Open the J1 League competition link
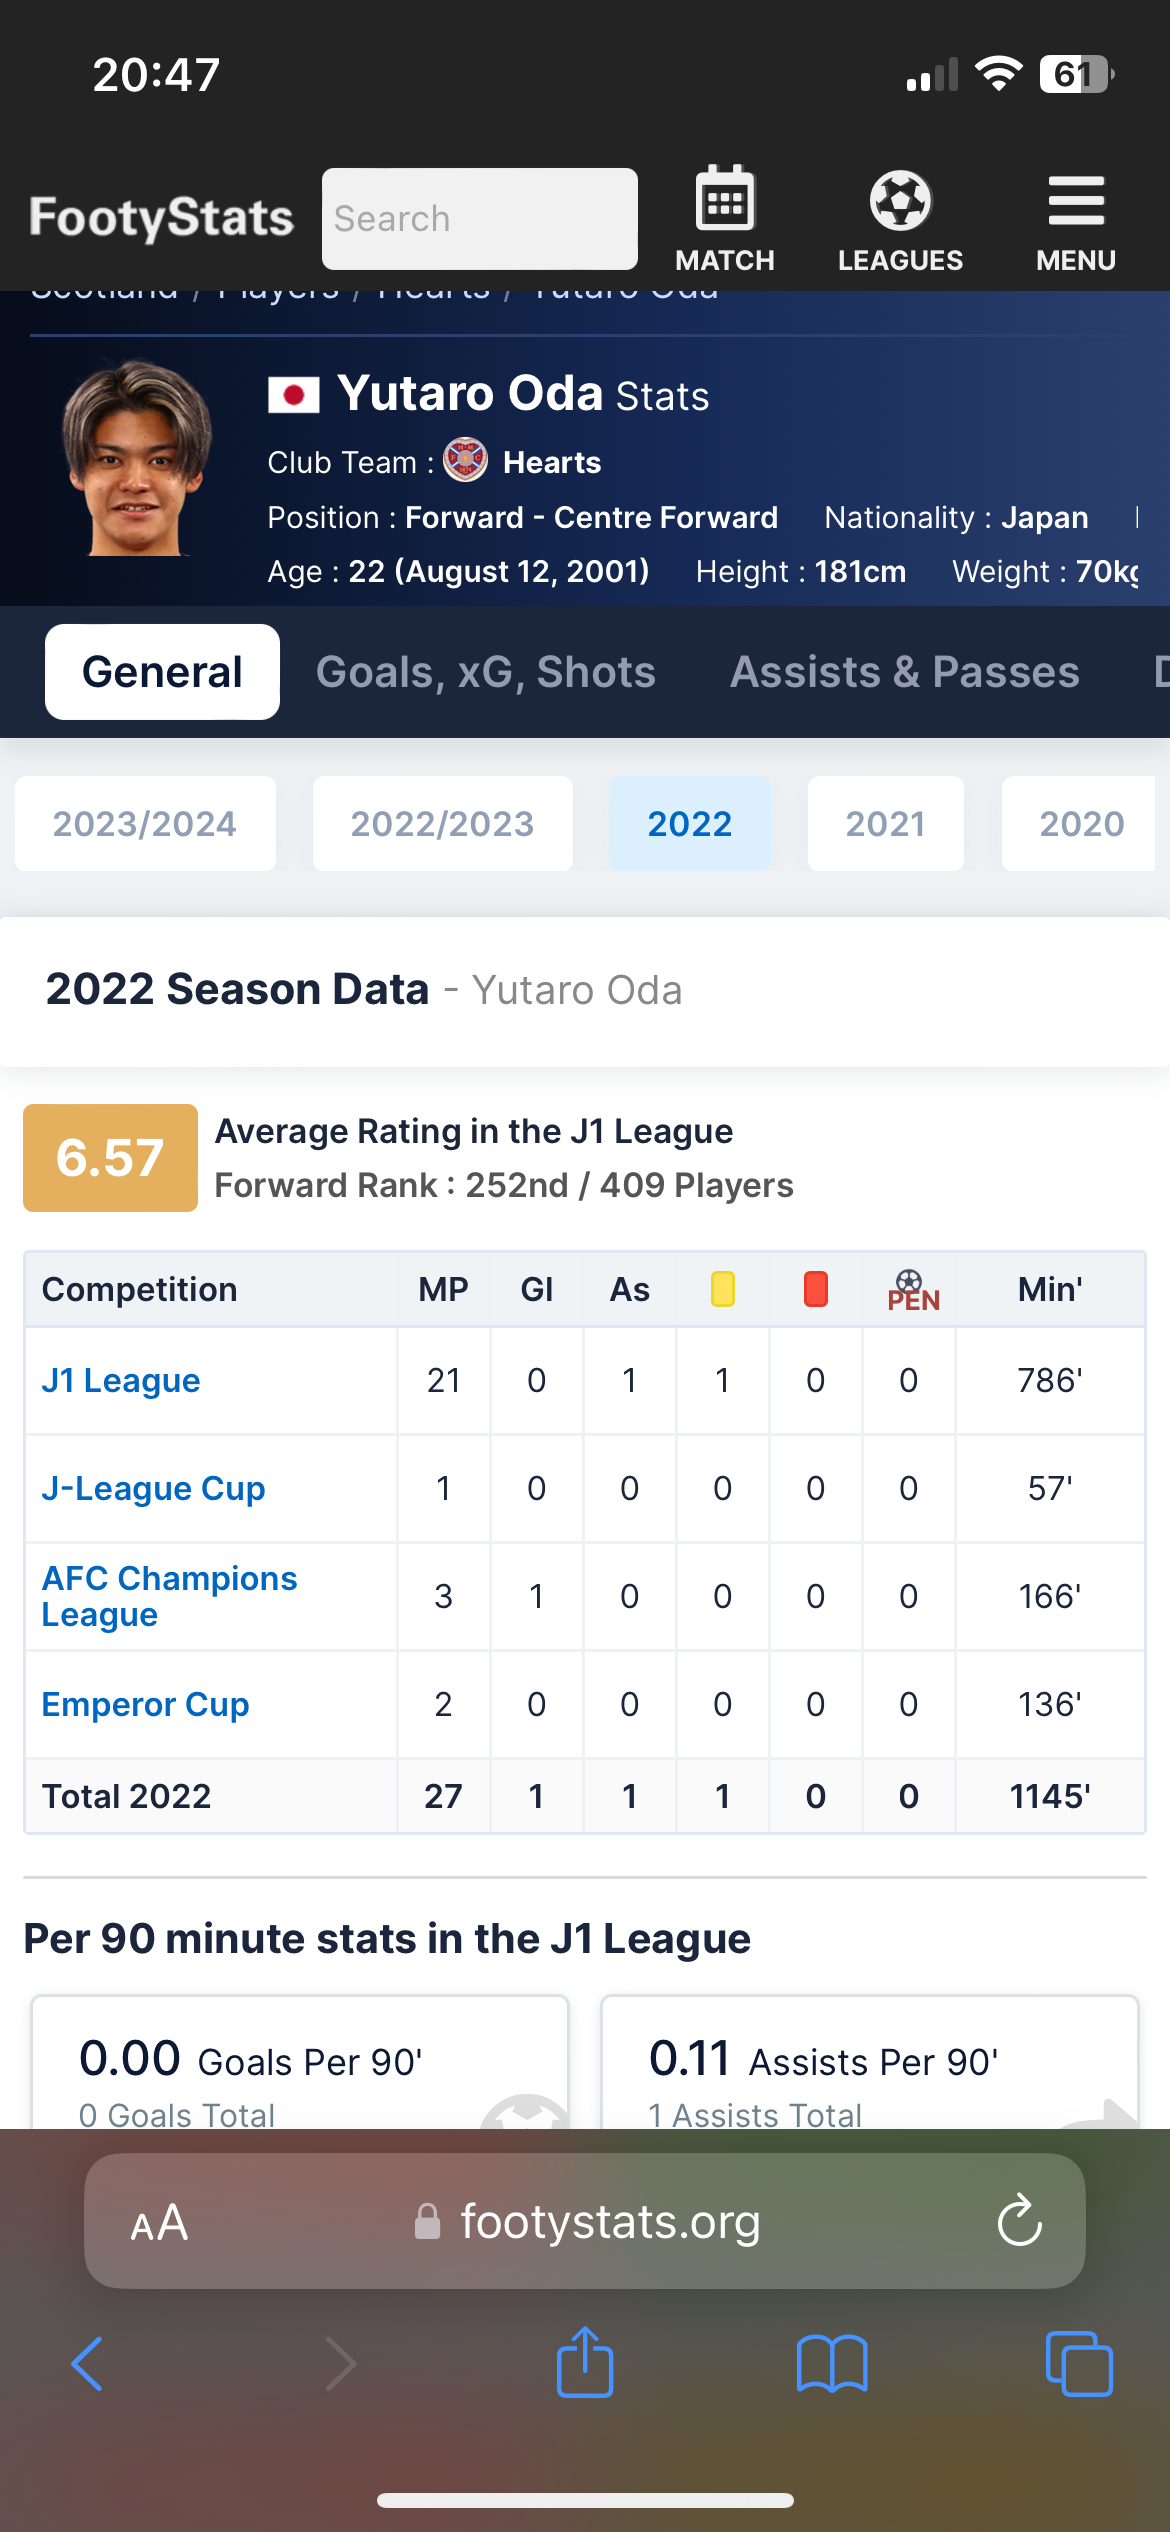 pyautogui.click(x=121, y=1380)
